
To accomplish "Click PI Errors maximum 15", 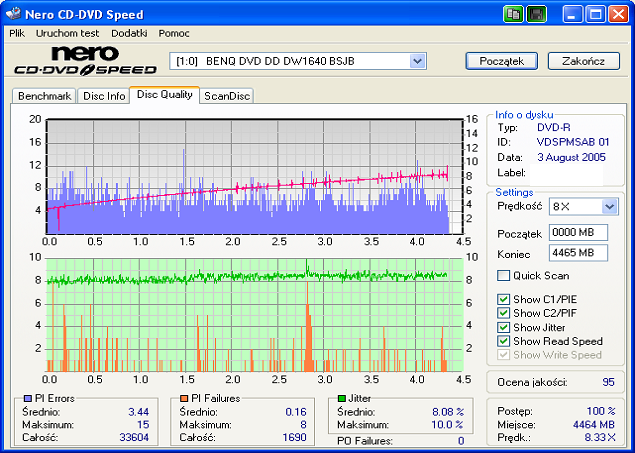I will pyautogui.click(x=143, y=425).
